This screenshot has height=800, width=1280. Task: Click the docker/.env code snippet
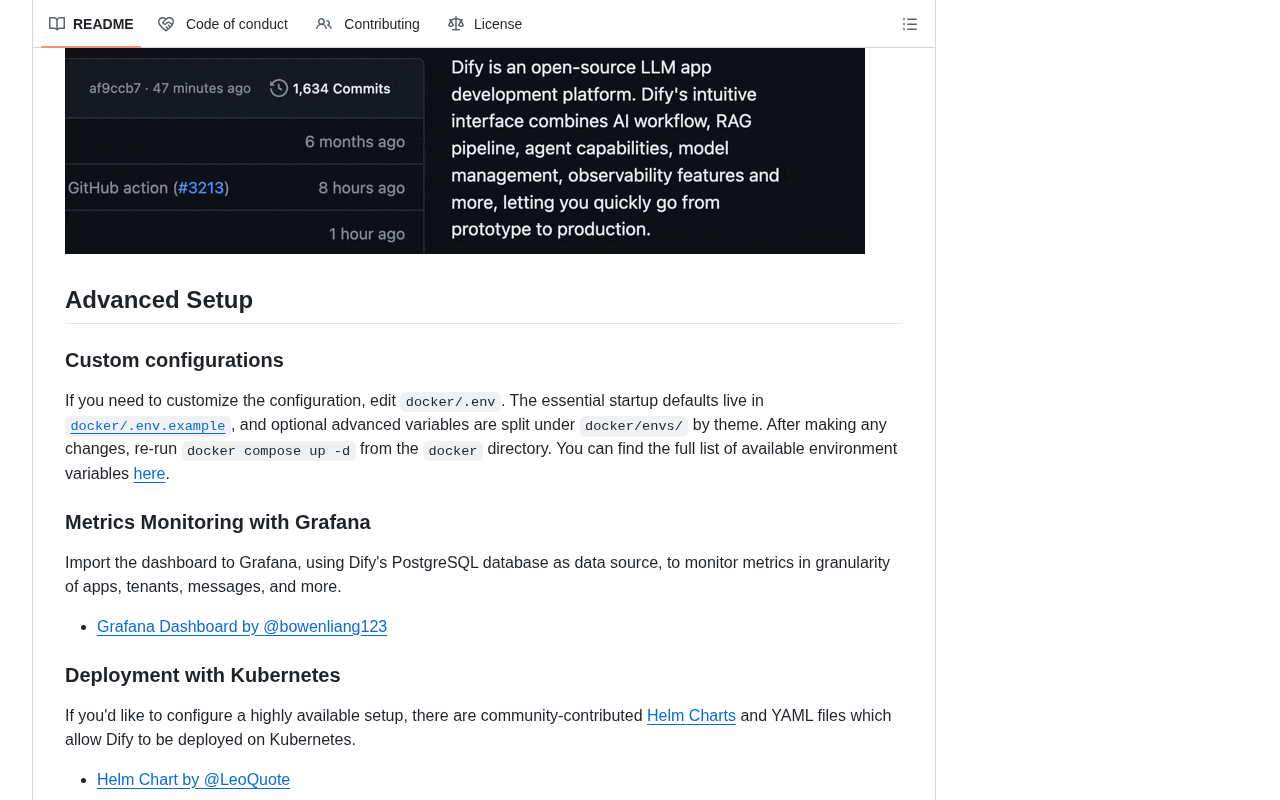click(x=450, y=402)
